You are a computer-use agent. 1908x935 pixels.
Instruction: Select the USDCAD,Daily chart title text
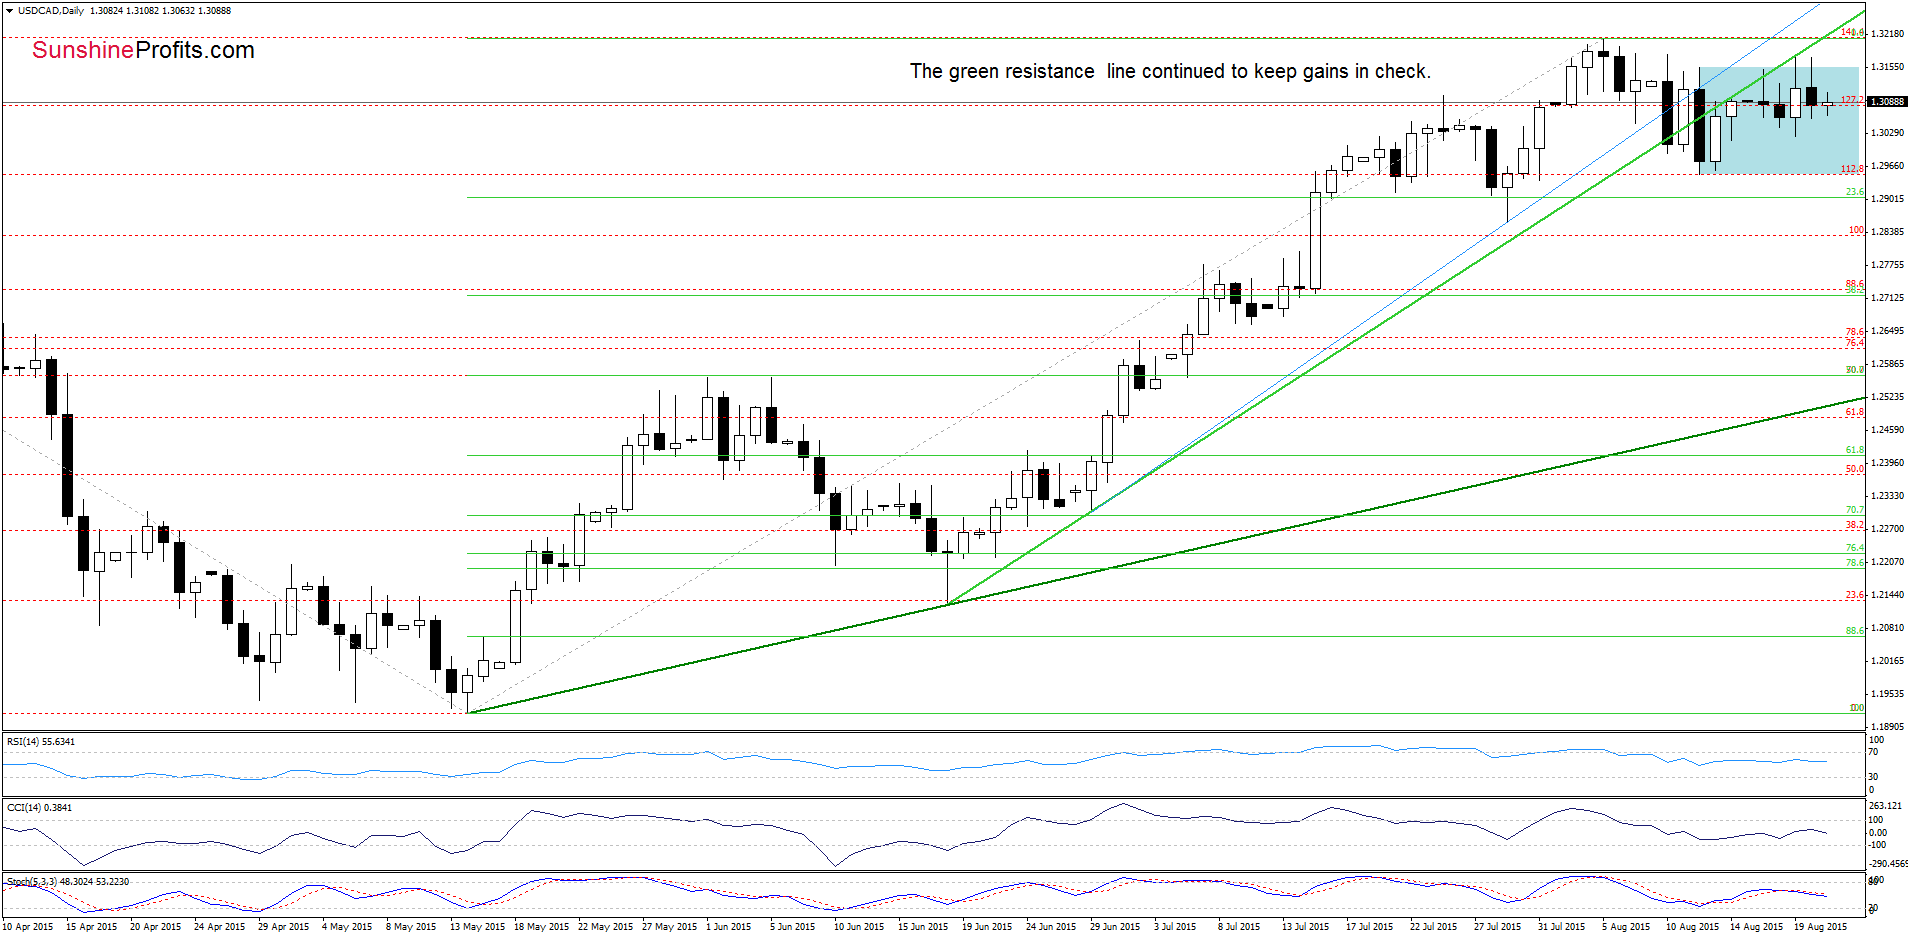[x=51, y=11]
